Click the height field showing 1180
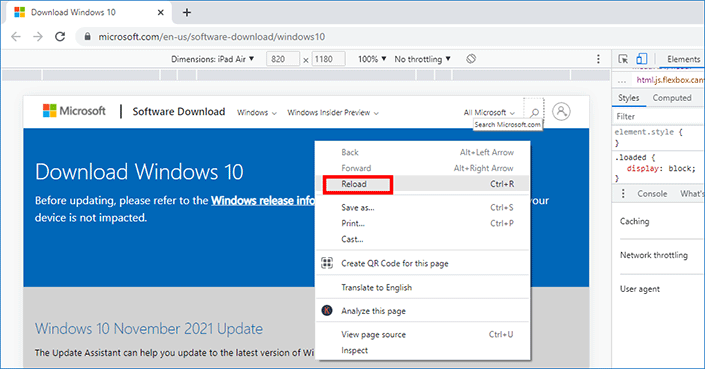Image resolution: width=705 pixels, height=369 pixels. click(329, 59)
